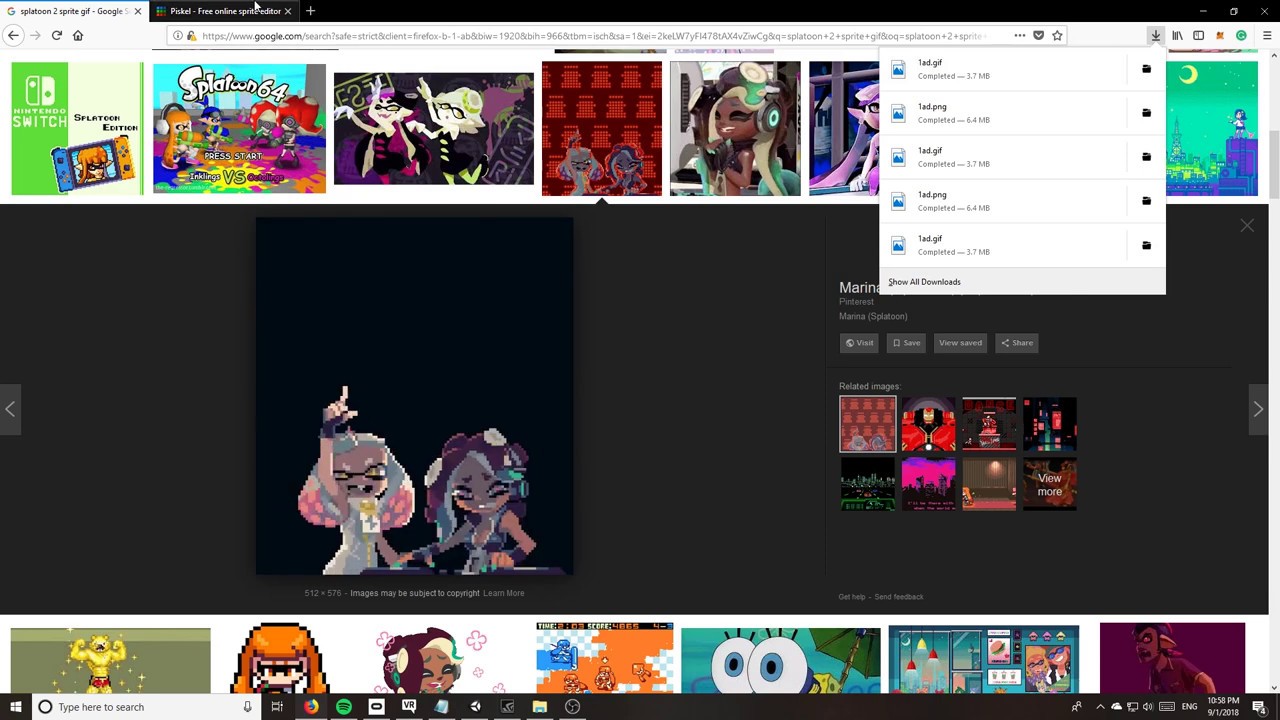The width and height of the screenshot is (1280, 720).
Task: Open a new browser tab
Action: click(x=310, y=11)
